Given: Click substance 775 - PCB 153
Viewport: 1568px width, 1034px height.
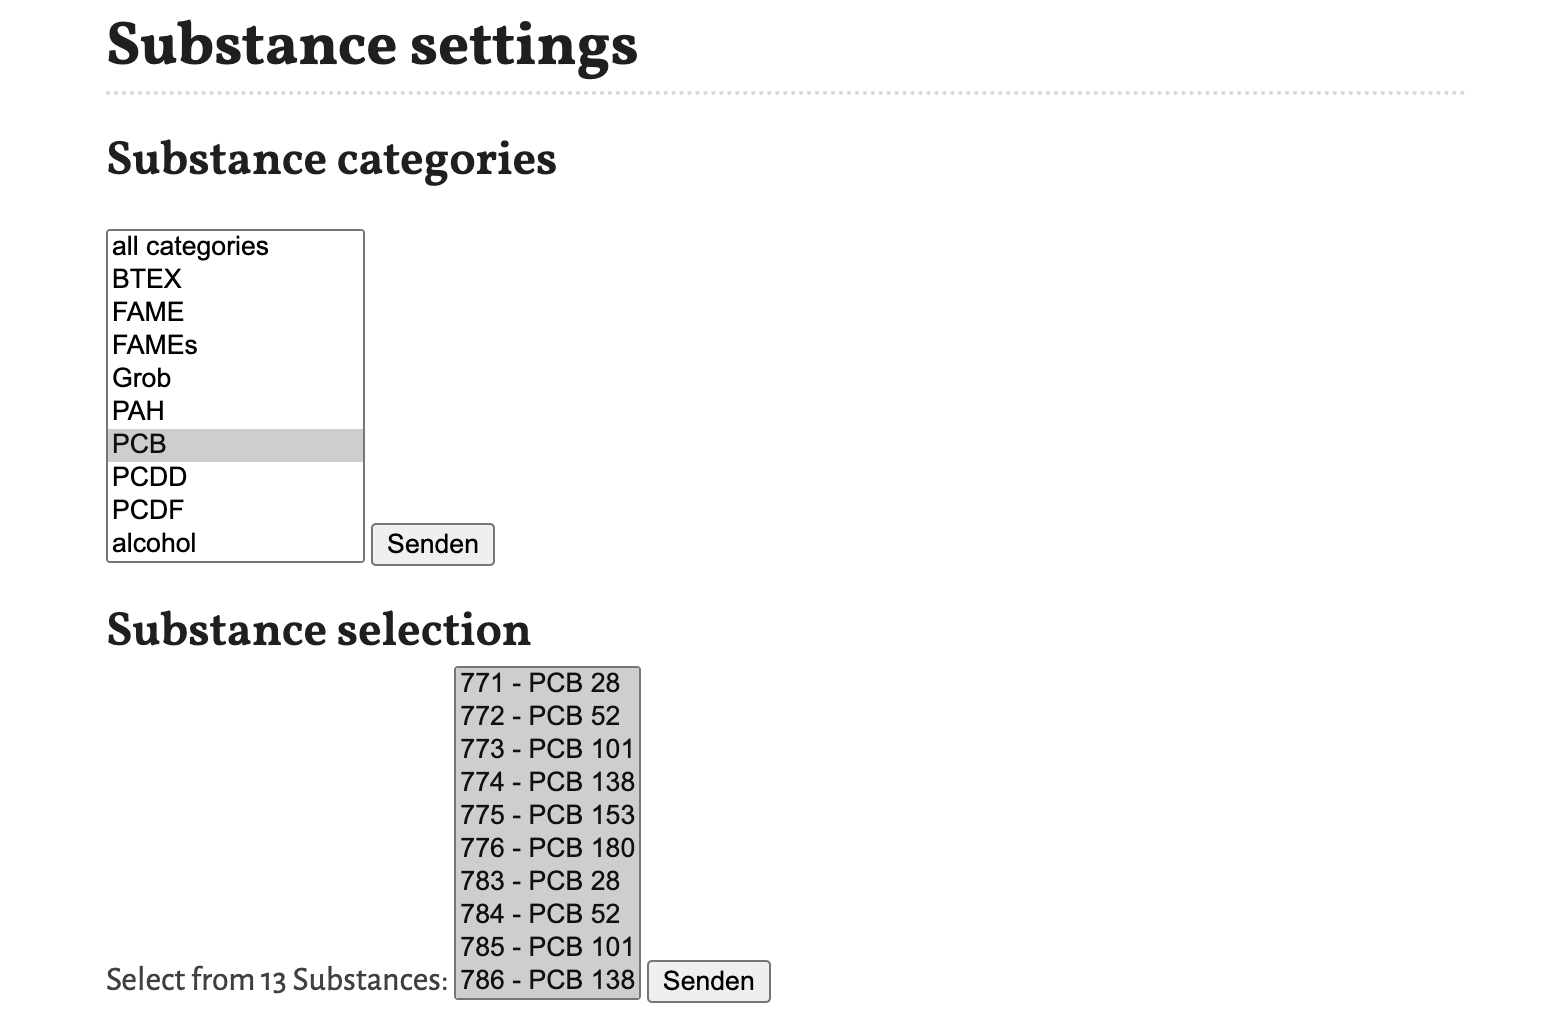Looking at the screenshot, I should (547, 816).
